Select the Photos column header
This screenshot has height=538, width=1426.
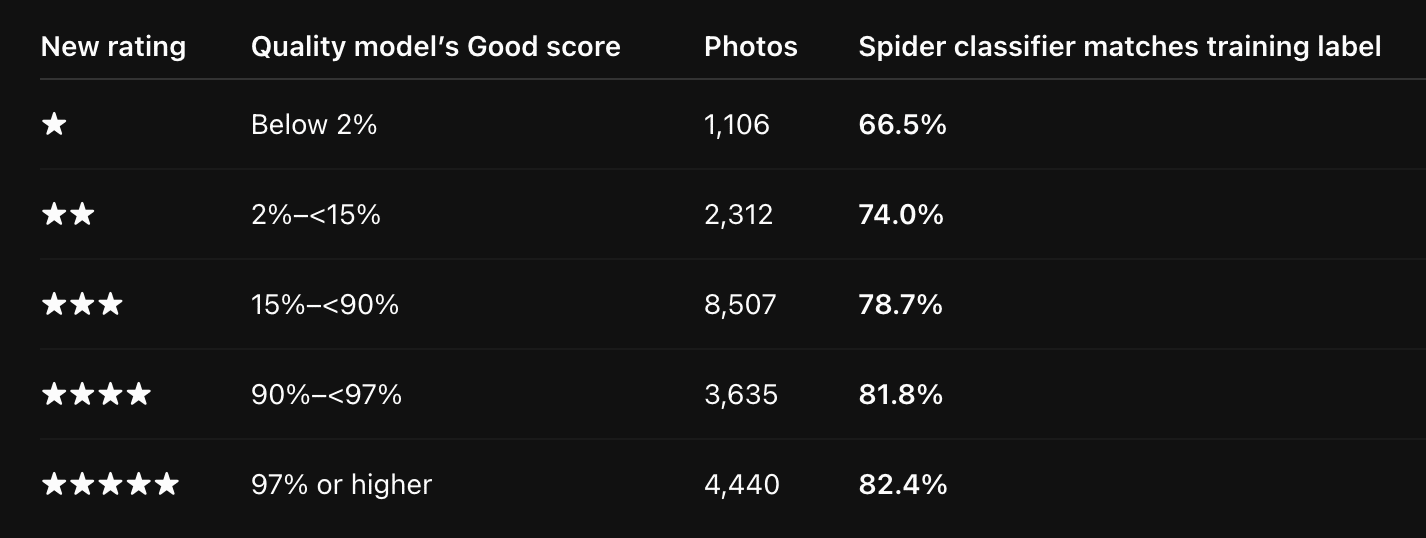tap(751, 47)
